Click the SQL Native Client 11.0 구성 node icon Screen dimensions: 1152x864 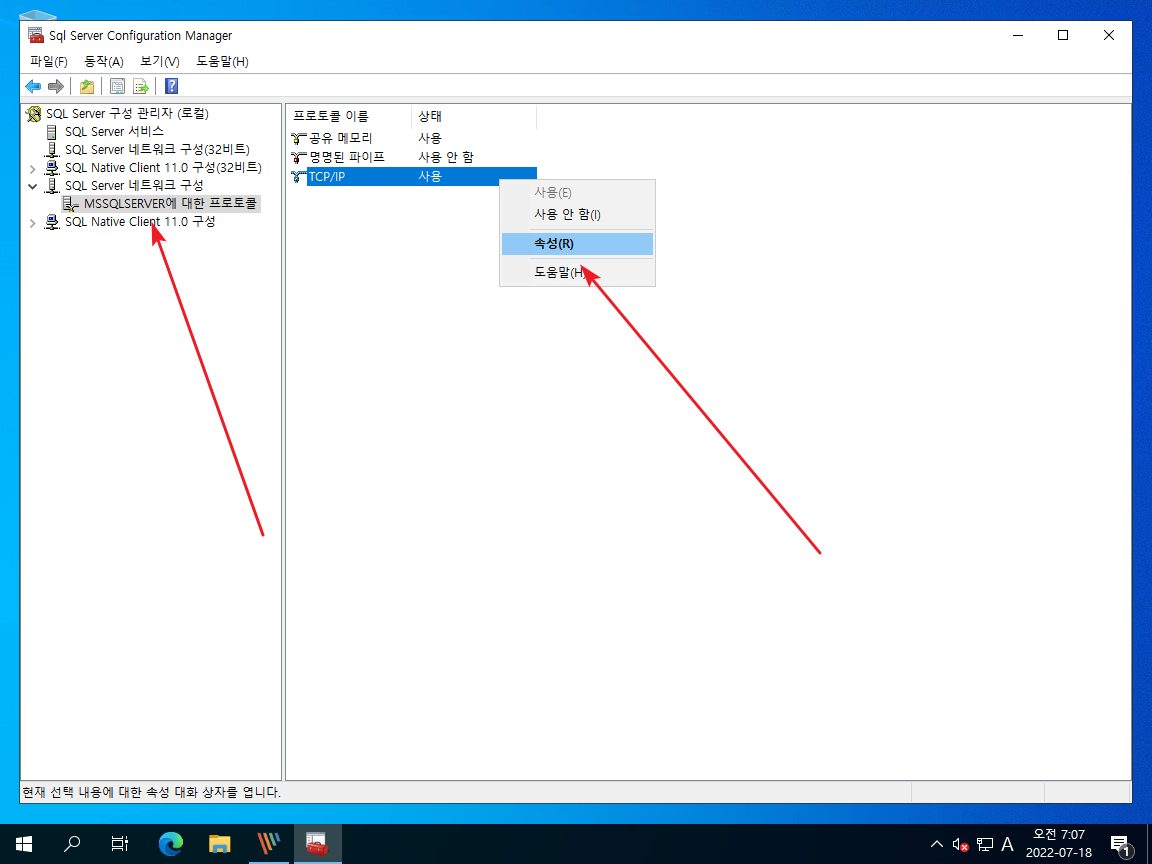click(52, 222)
